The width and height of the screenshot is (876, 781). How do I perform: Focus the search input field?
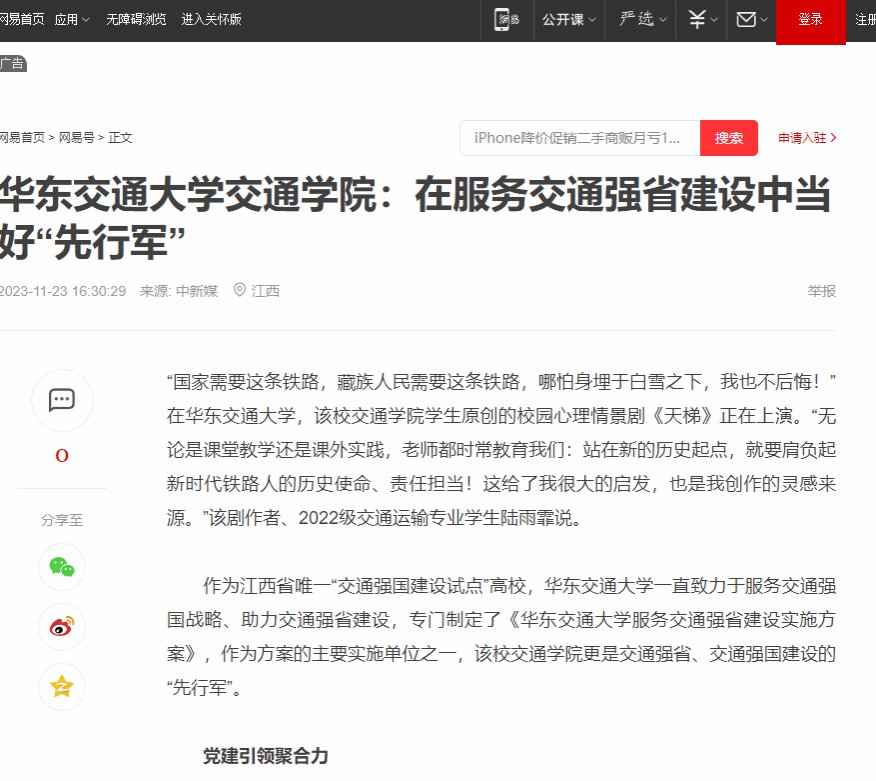point(580,138)
